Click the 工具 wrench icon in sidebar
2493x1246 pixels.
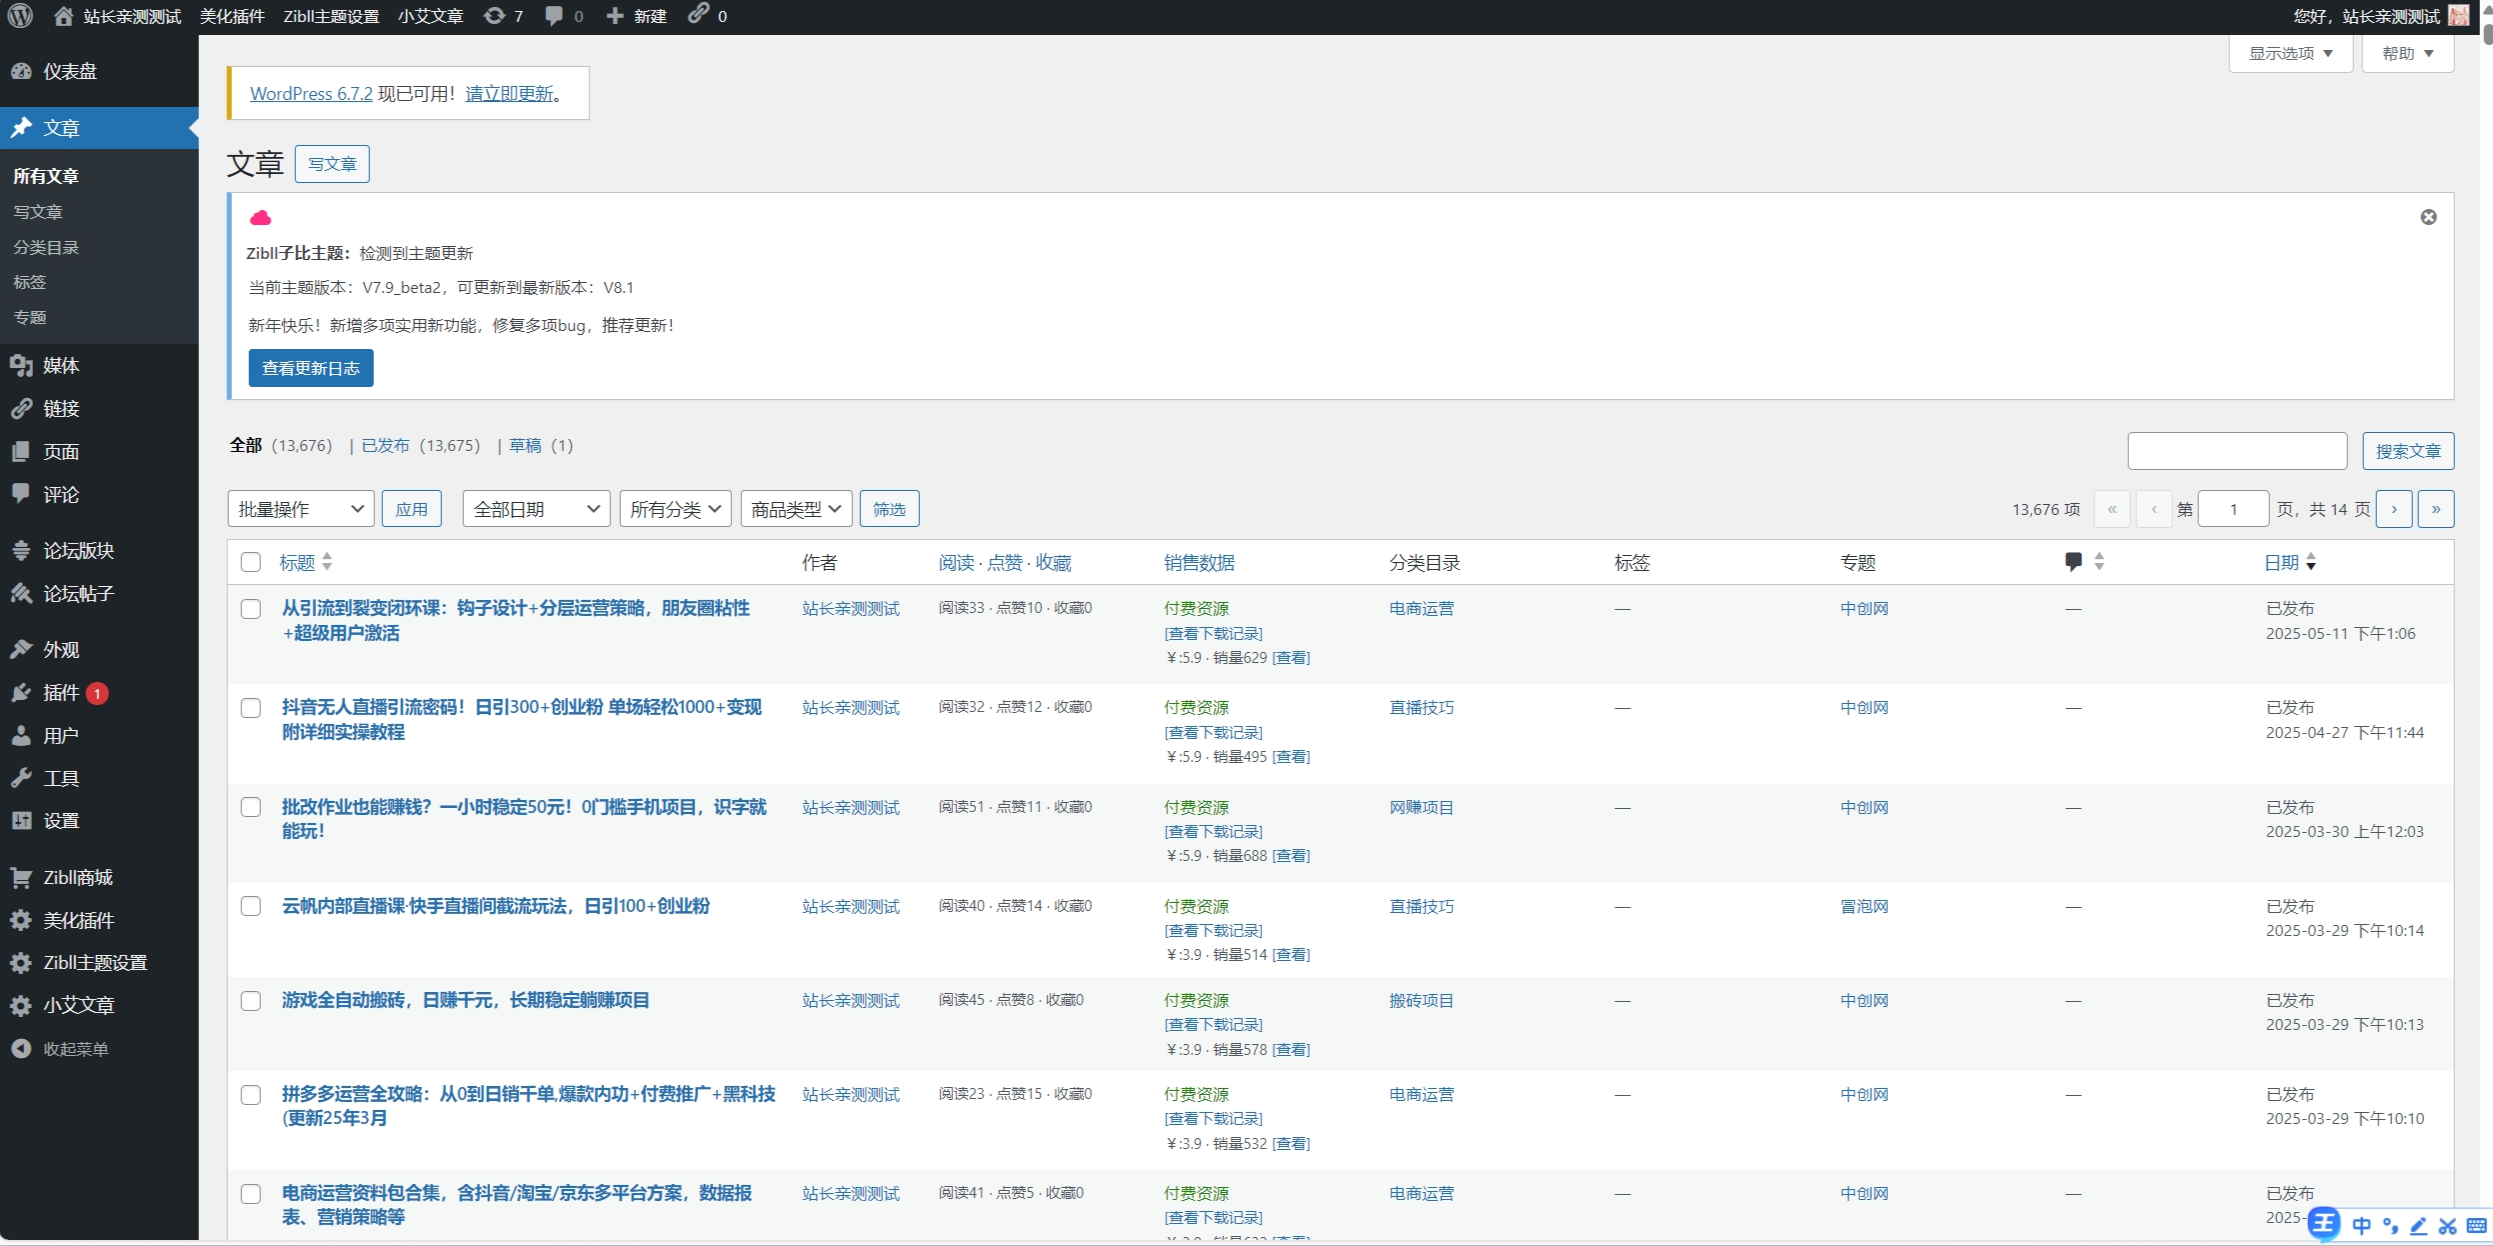pos(21,778)
